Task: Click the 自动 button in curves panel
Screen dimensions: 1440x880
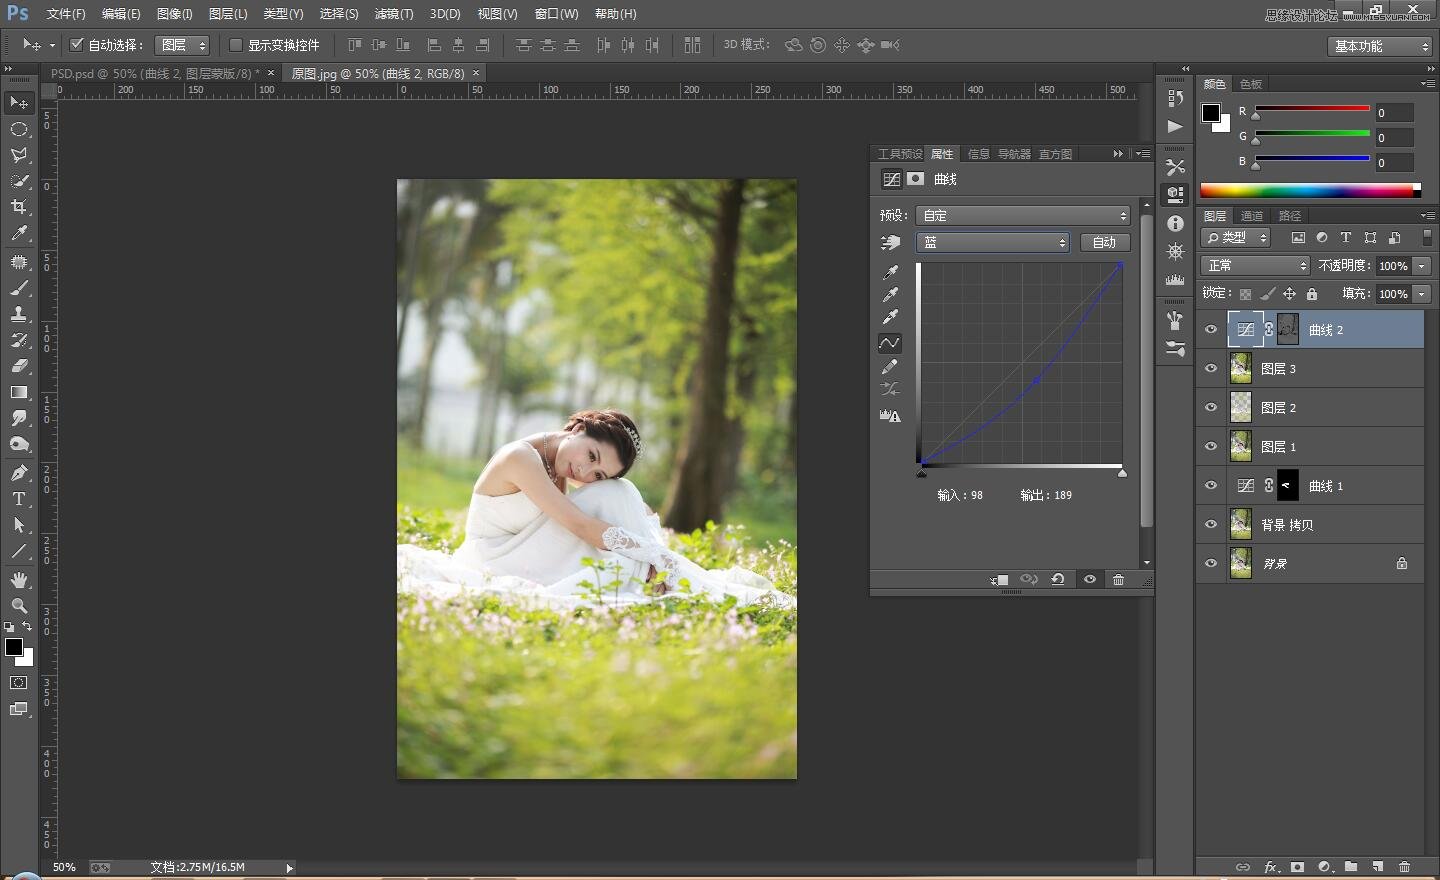Action: [1104, 243]
